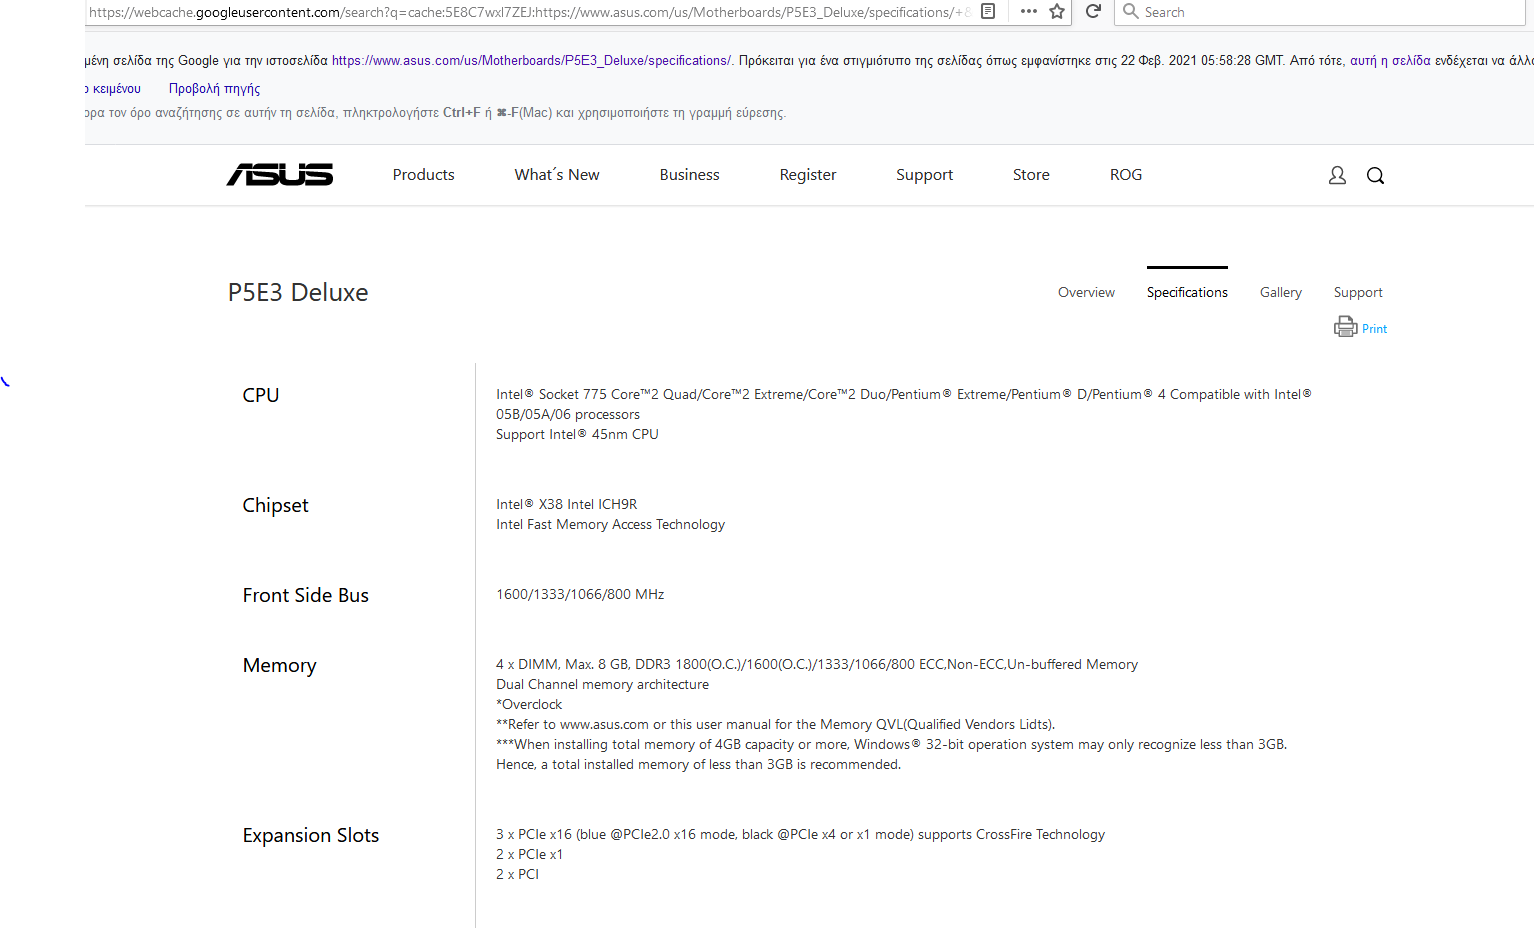Click the Front Side Bus heading

point(305,595)
